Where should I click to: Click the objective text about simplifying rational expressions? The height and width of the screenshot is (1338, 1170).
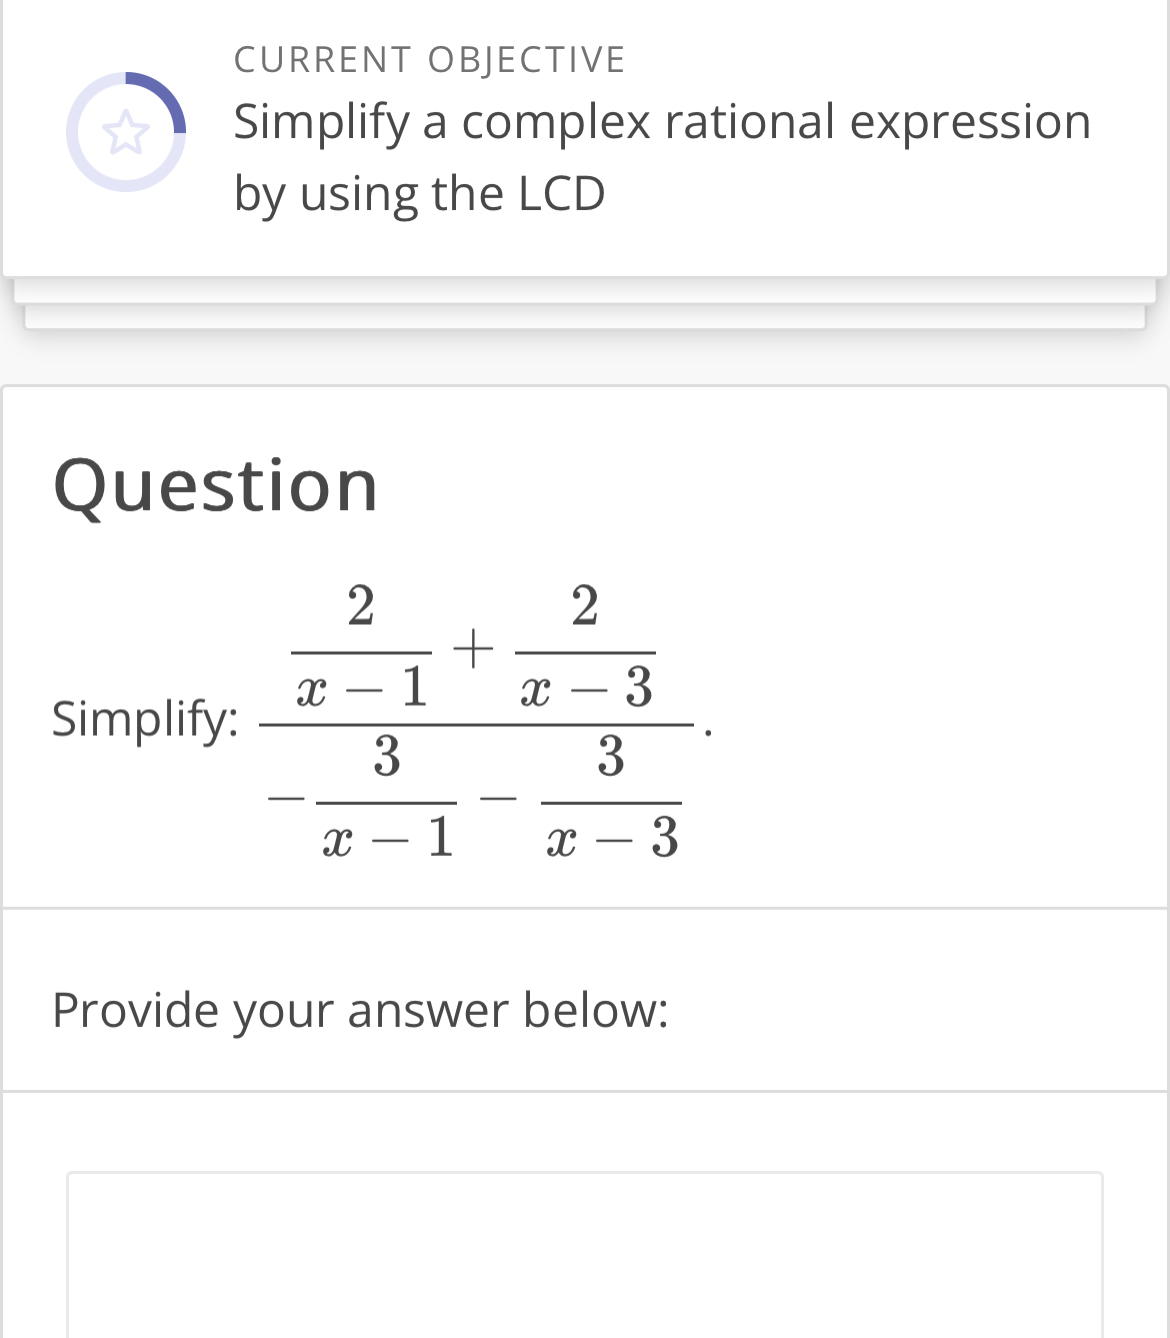click(x=660, y=155)
